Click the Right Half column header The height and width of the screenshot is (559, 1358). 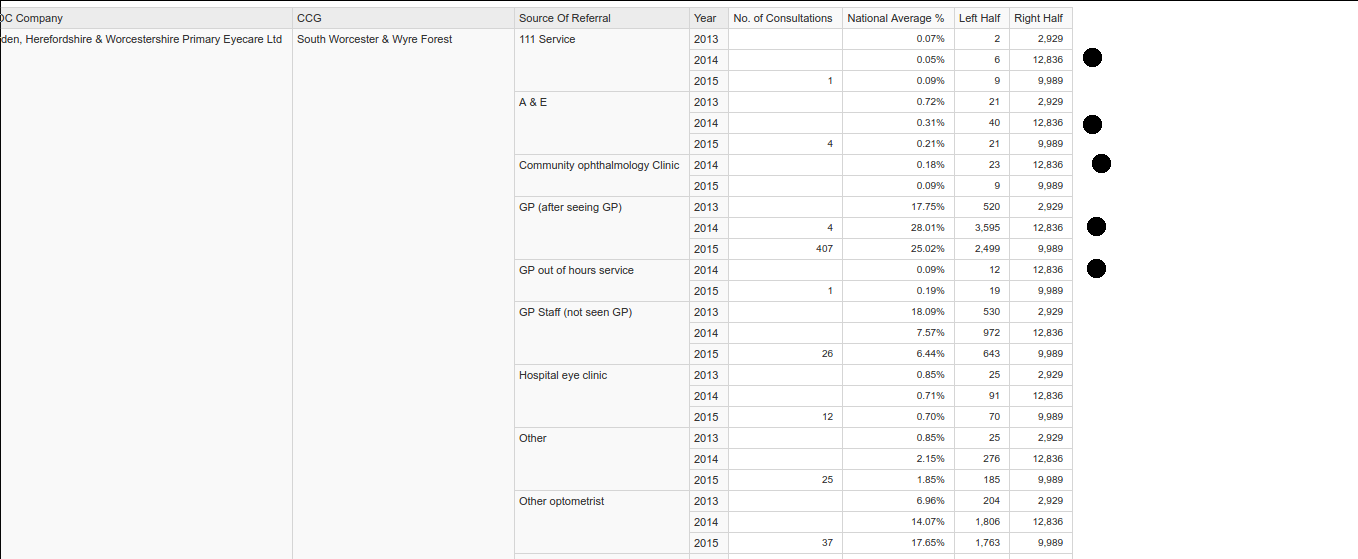click(x=1040, y=18)
